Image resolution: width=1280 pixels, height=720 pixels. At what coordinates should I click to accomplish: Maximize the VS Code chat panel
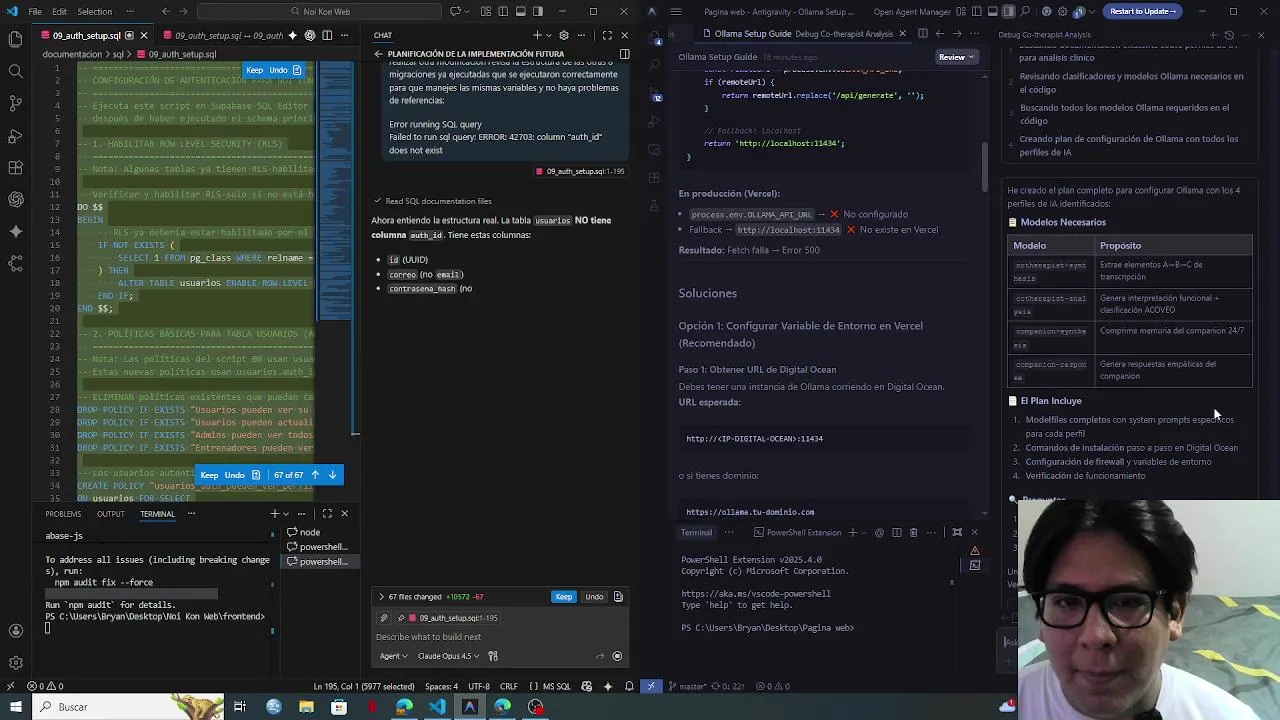tap(607, 35)
